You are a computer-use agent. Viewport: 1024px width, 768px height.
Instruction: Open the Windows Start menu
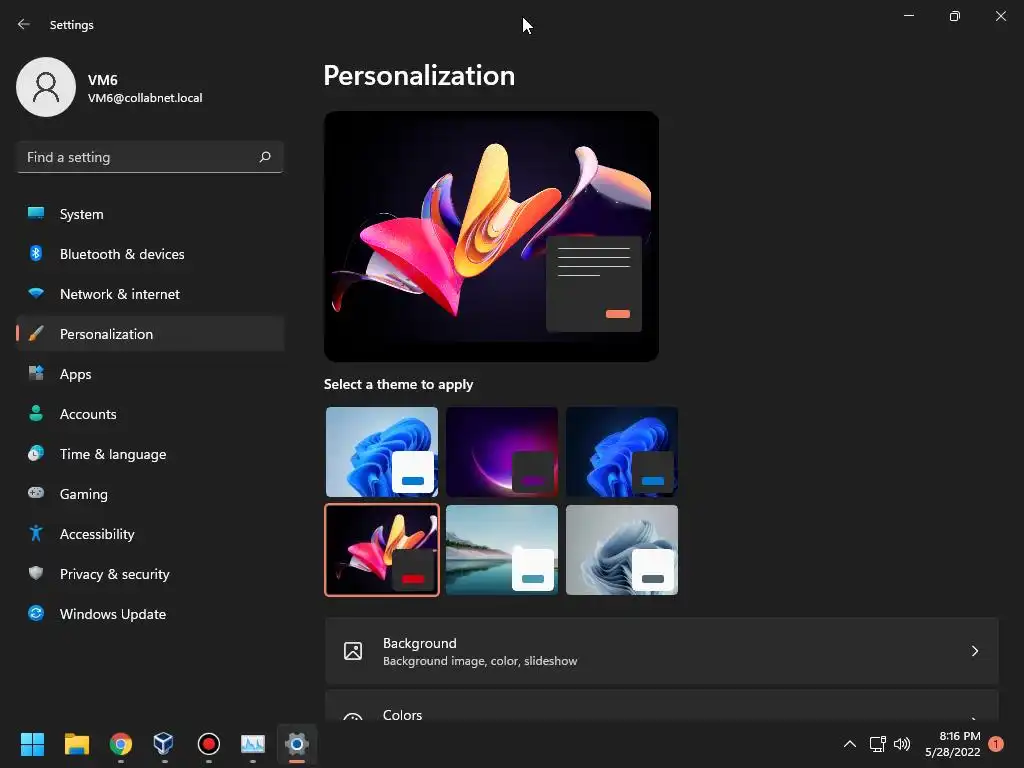click(32, 744)
